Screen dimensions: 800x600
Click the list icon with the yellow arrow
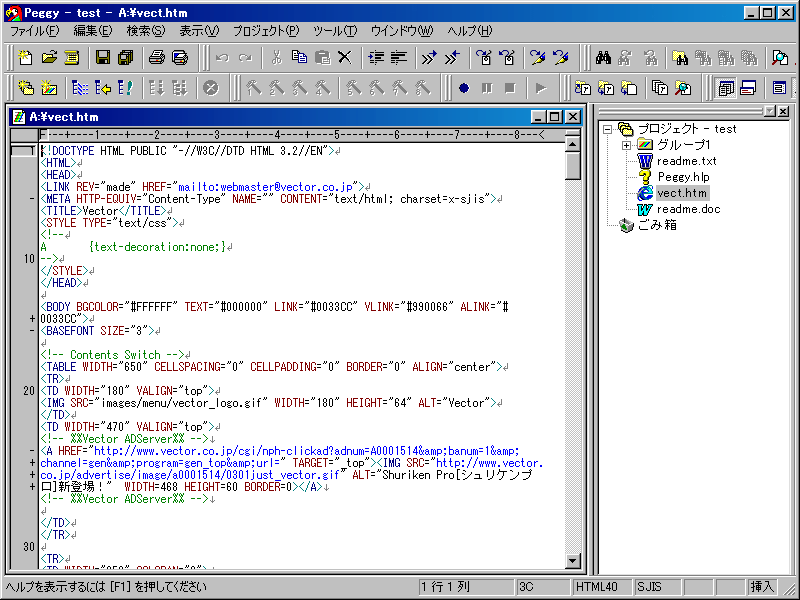tap(103, 88)
